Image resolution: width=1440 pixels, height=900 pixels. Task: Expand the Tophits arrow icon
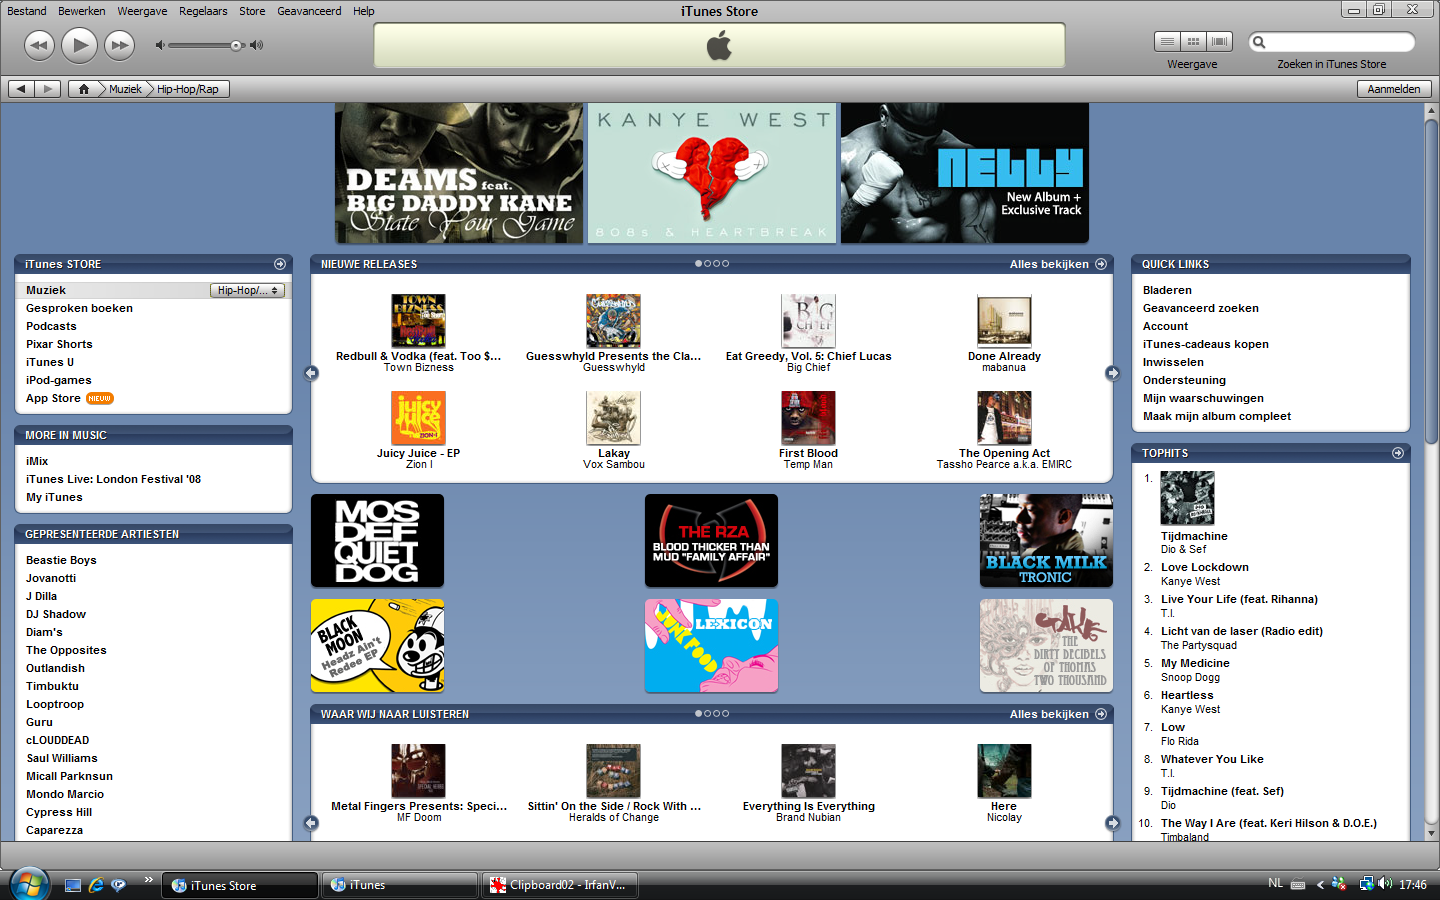[1398, 453]
